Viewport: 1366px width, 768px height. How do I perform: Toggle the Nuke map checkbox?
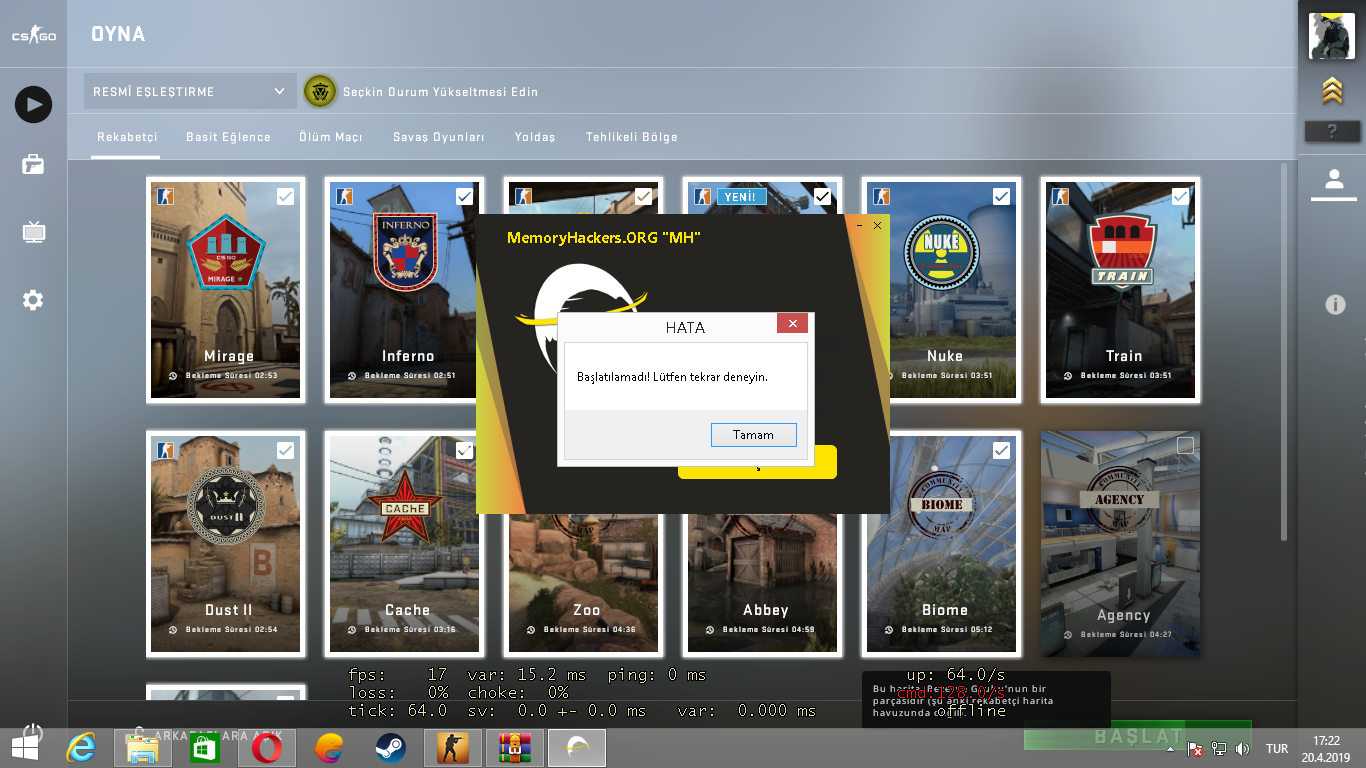1001,197
